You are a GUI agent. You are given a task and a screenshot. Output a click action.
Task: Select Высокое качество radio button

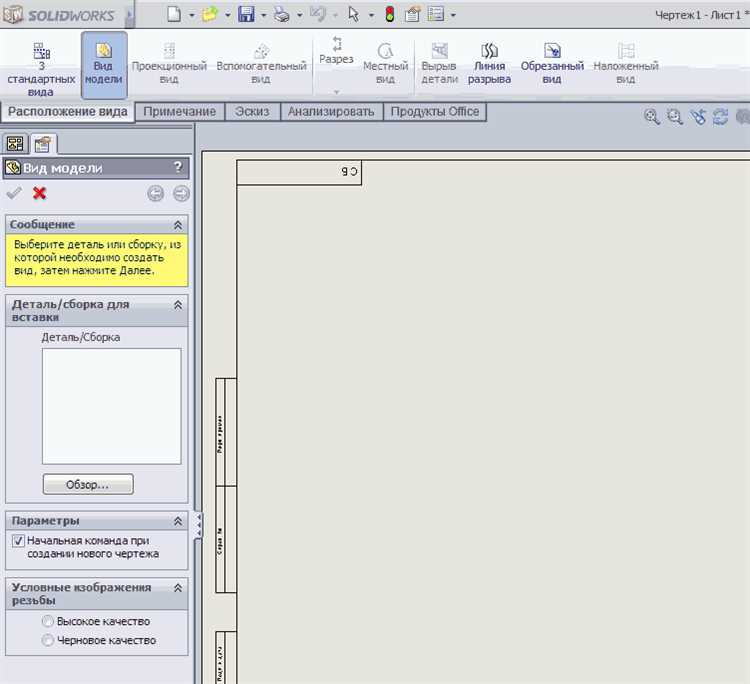pos(47,621)
